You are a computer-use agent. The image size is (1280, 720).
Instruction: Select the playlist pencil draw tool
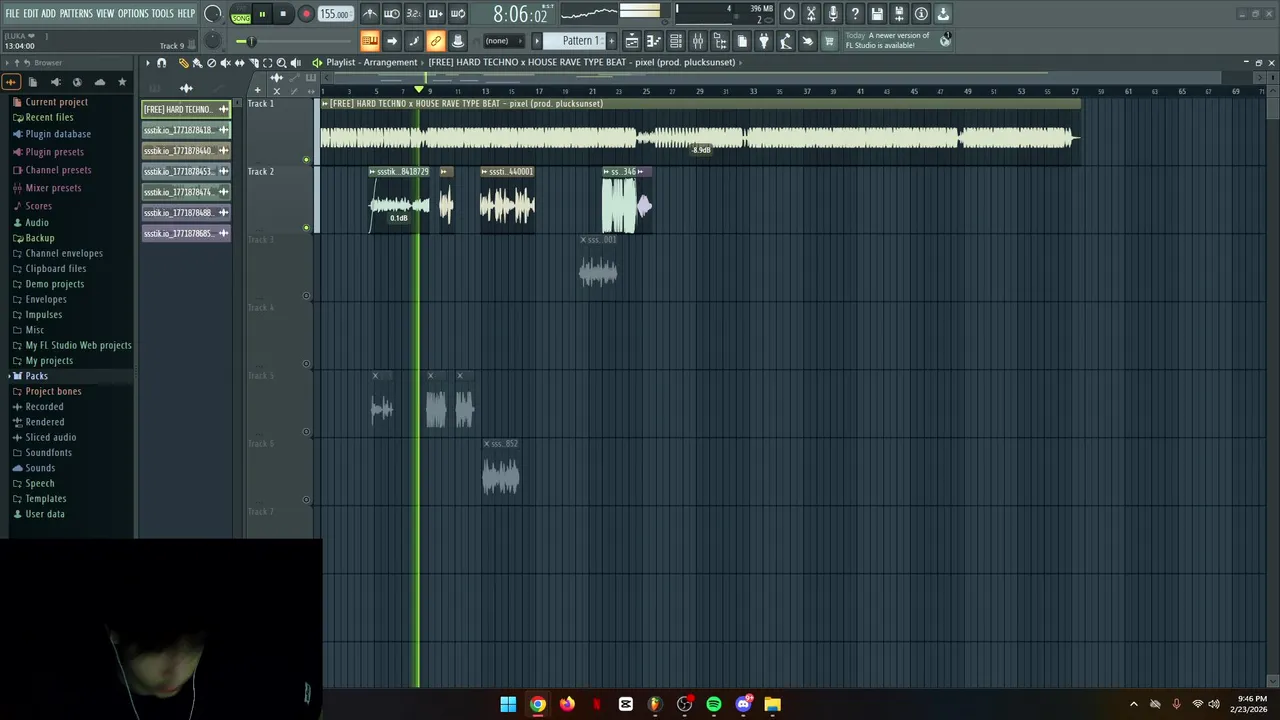(x=183, y=62)
